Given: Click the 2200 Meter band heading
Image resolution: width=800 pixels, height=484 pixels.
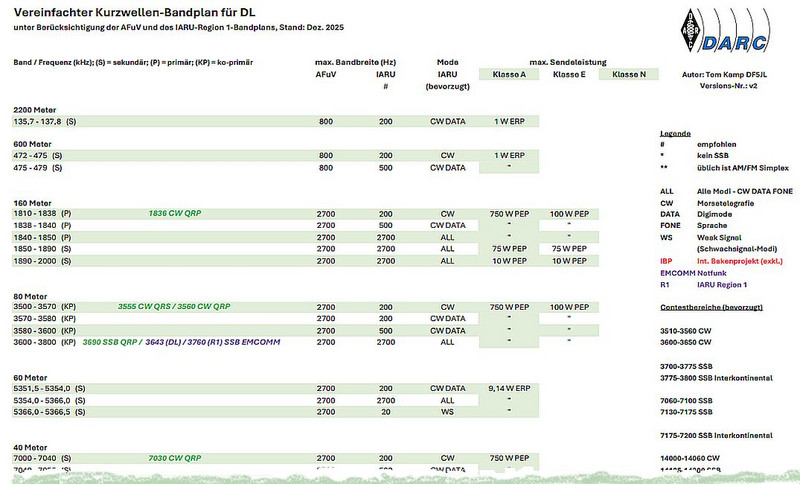Looking at the screenshot, I should click(37, 108).
